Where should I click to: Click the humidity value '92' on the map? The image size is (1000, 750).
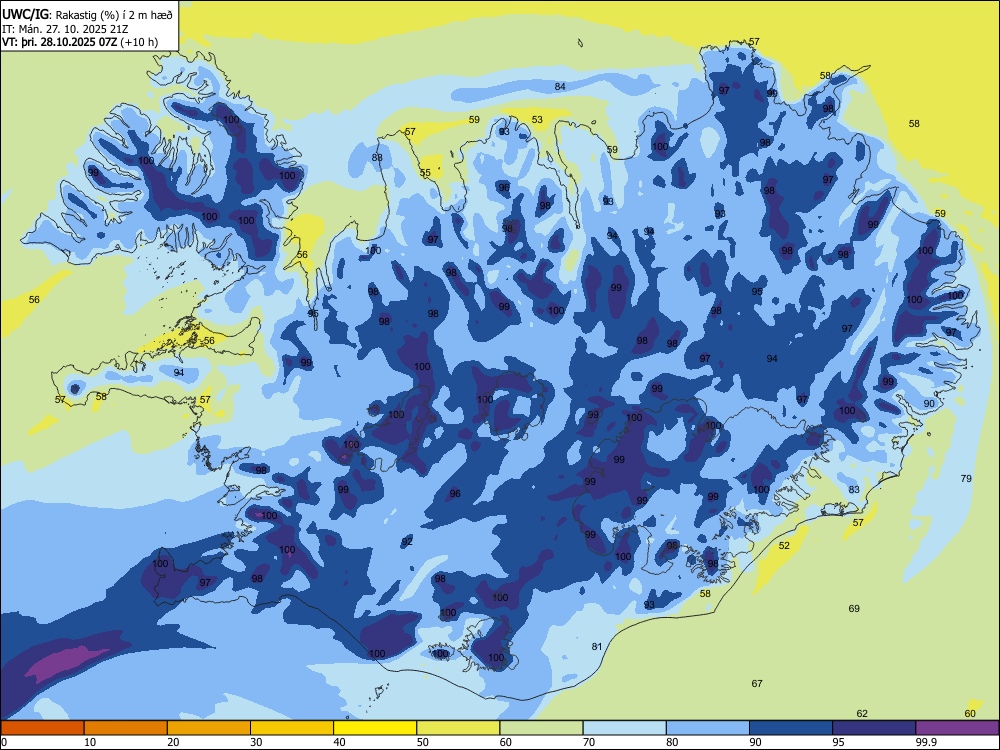point(407,541)
